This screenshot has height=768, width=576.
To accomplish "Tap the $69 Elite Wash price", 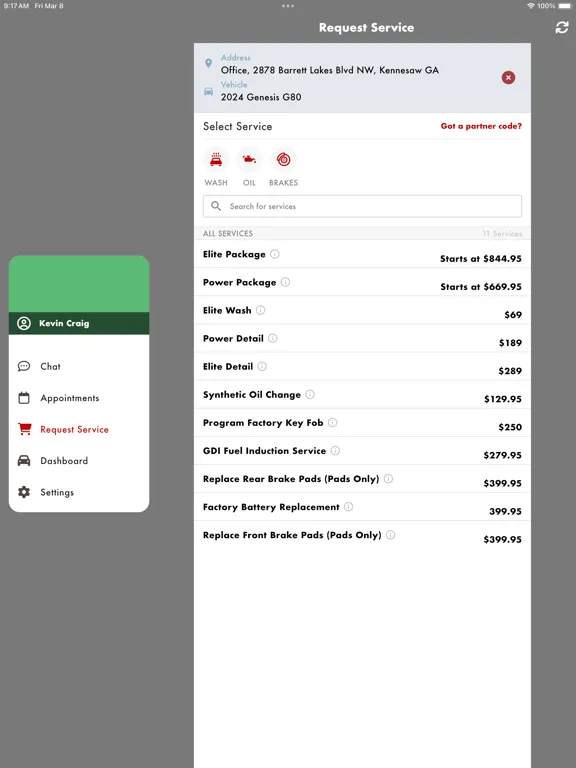I will pyautogui.click(x=513, y=314).
